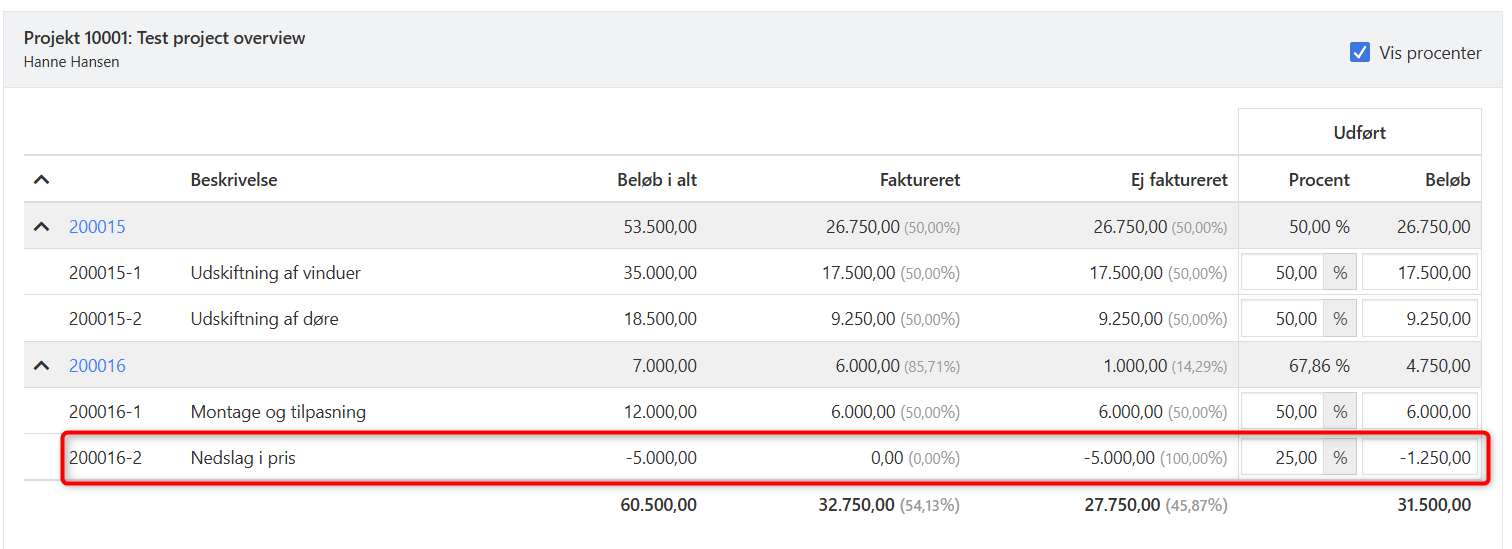Edit Udført amount field for Montage og tilpasning
Viewport: 1512px width, 549px height.
(x=1420, y=412)
